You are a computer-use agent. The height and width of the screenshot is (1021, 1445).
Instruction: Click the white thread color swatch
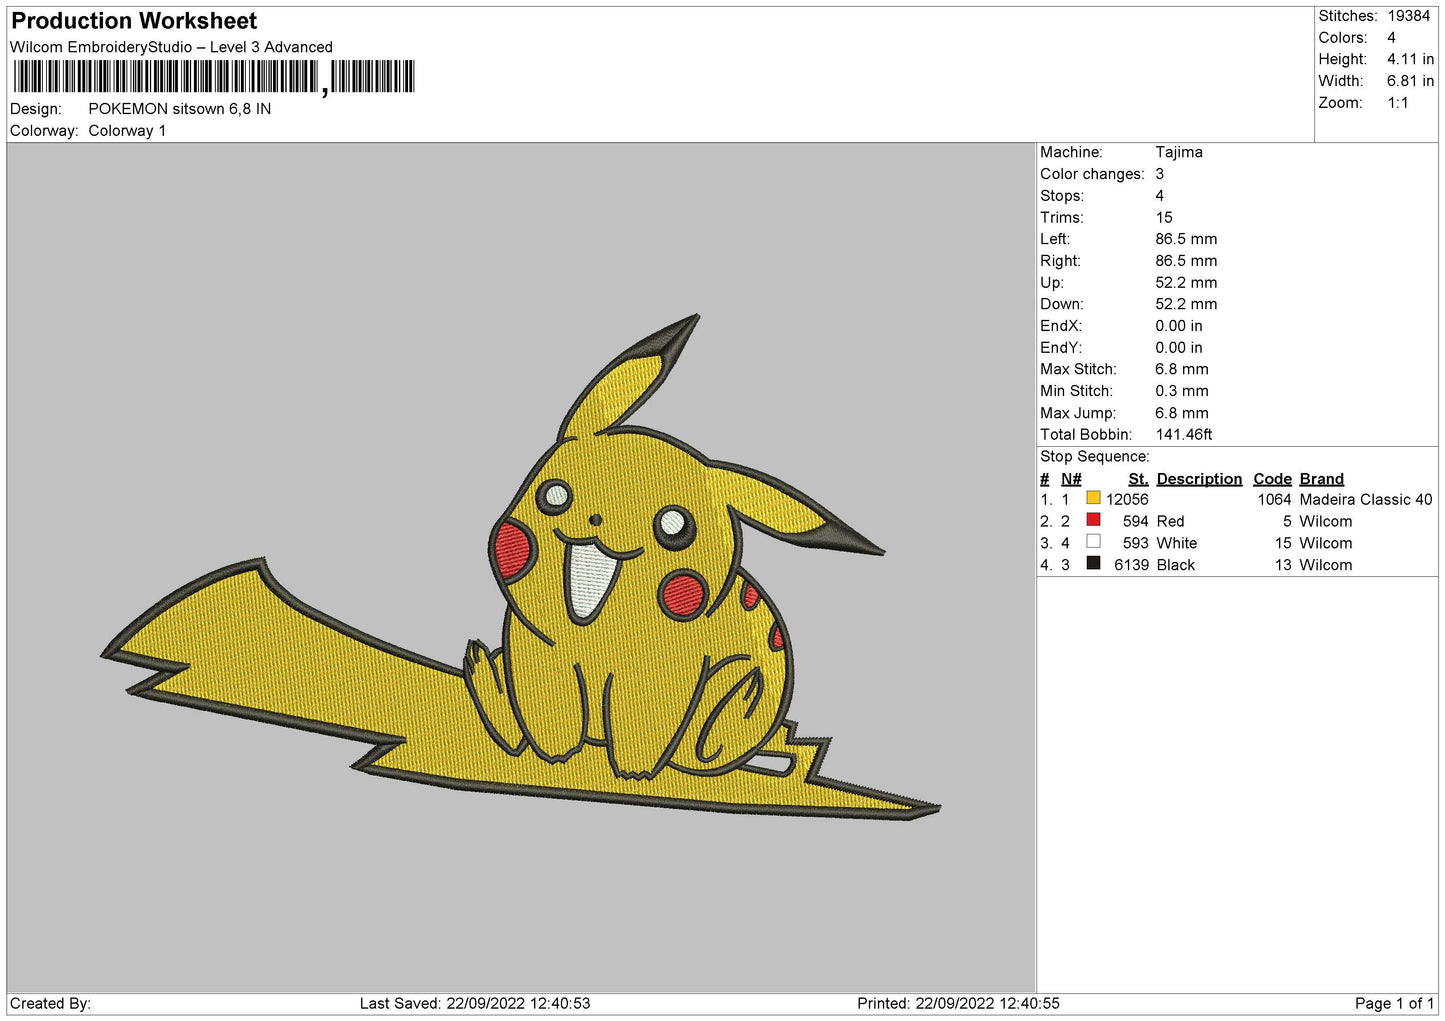(1093, 542)
